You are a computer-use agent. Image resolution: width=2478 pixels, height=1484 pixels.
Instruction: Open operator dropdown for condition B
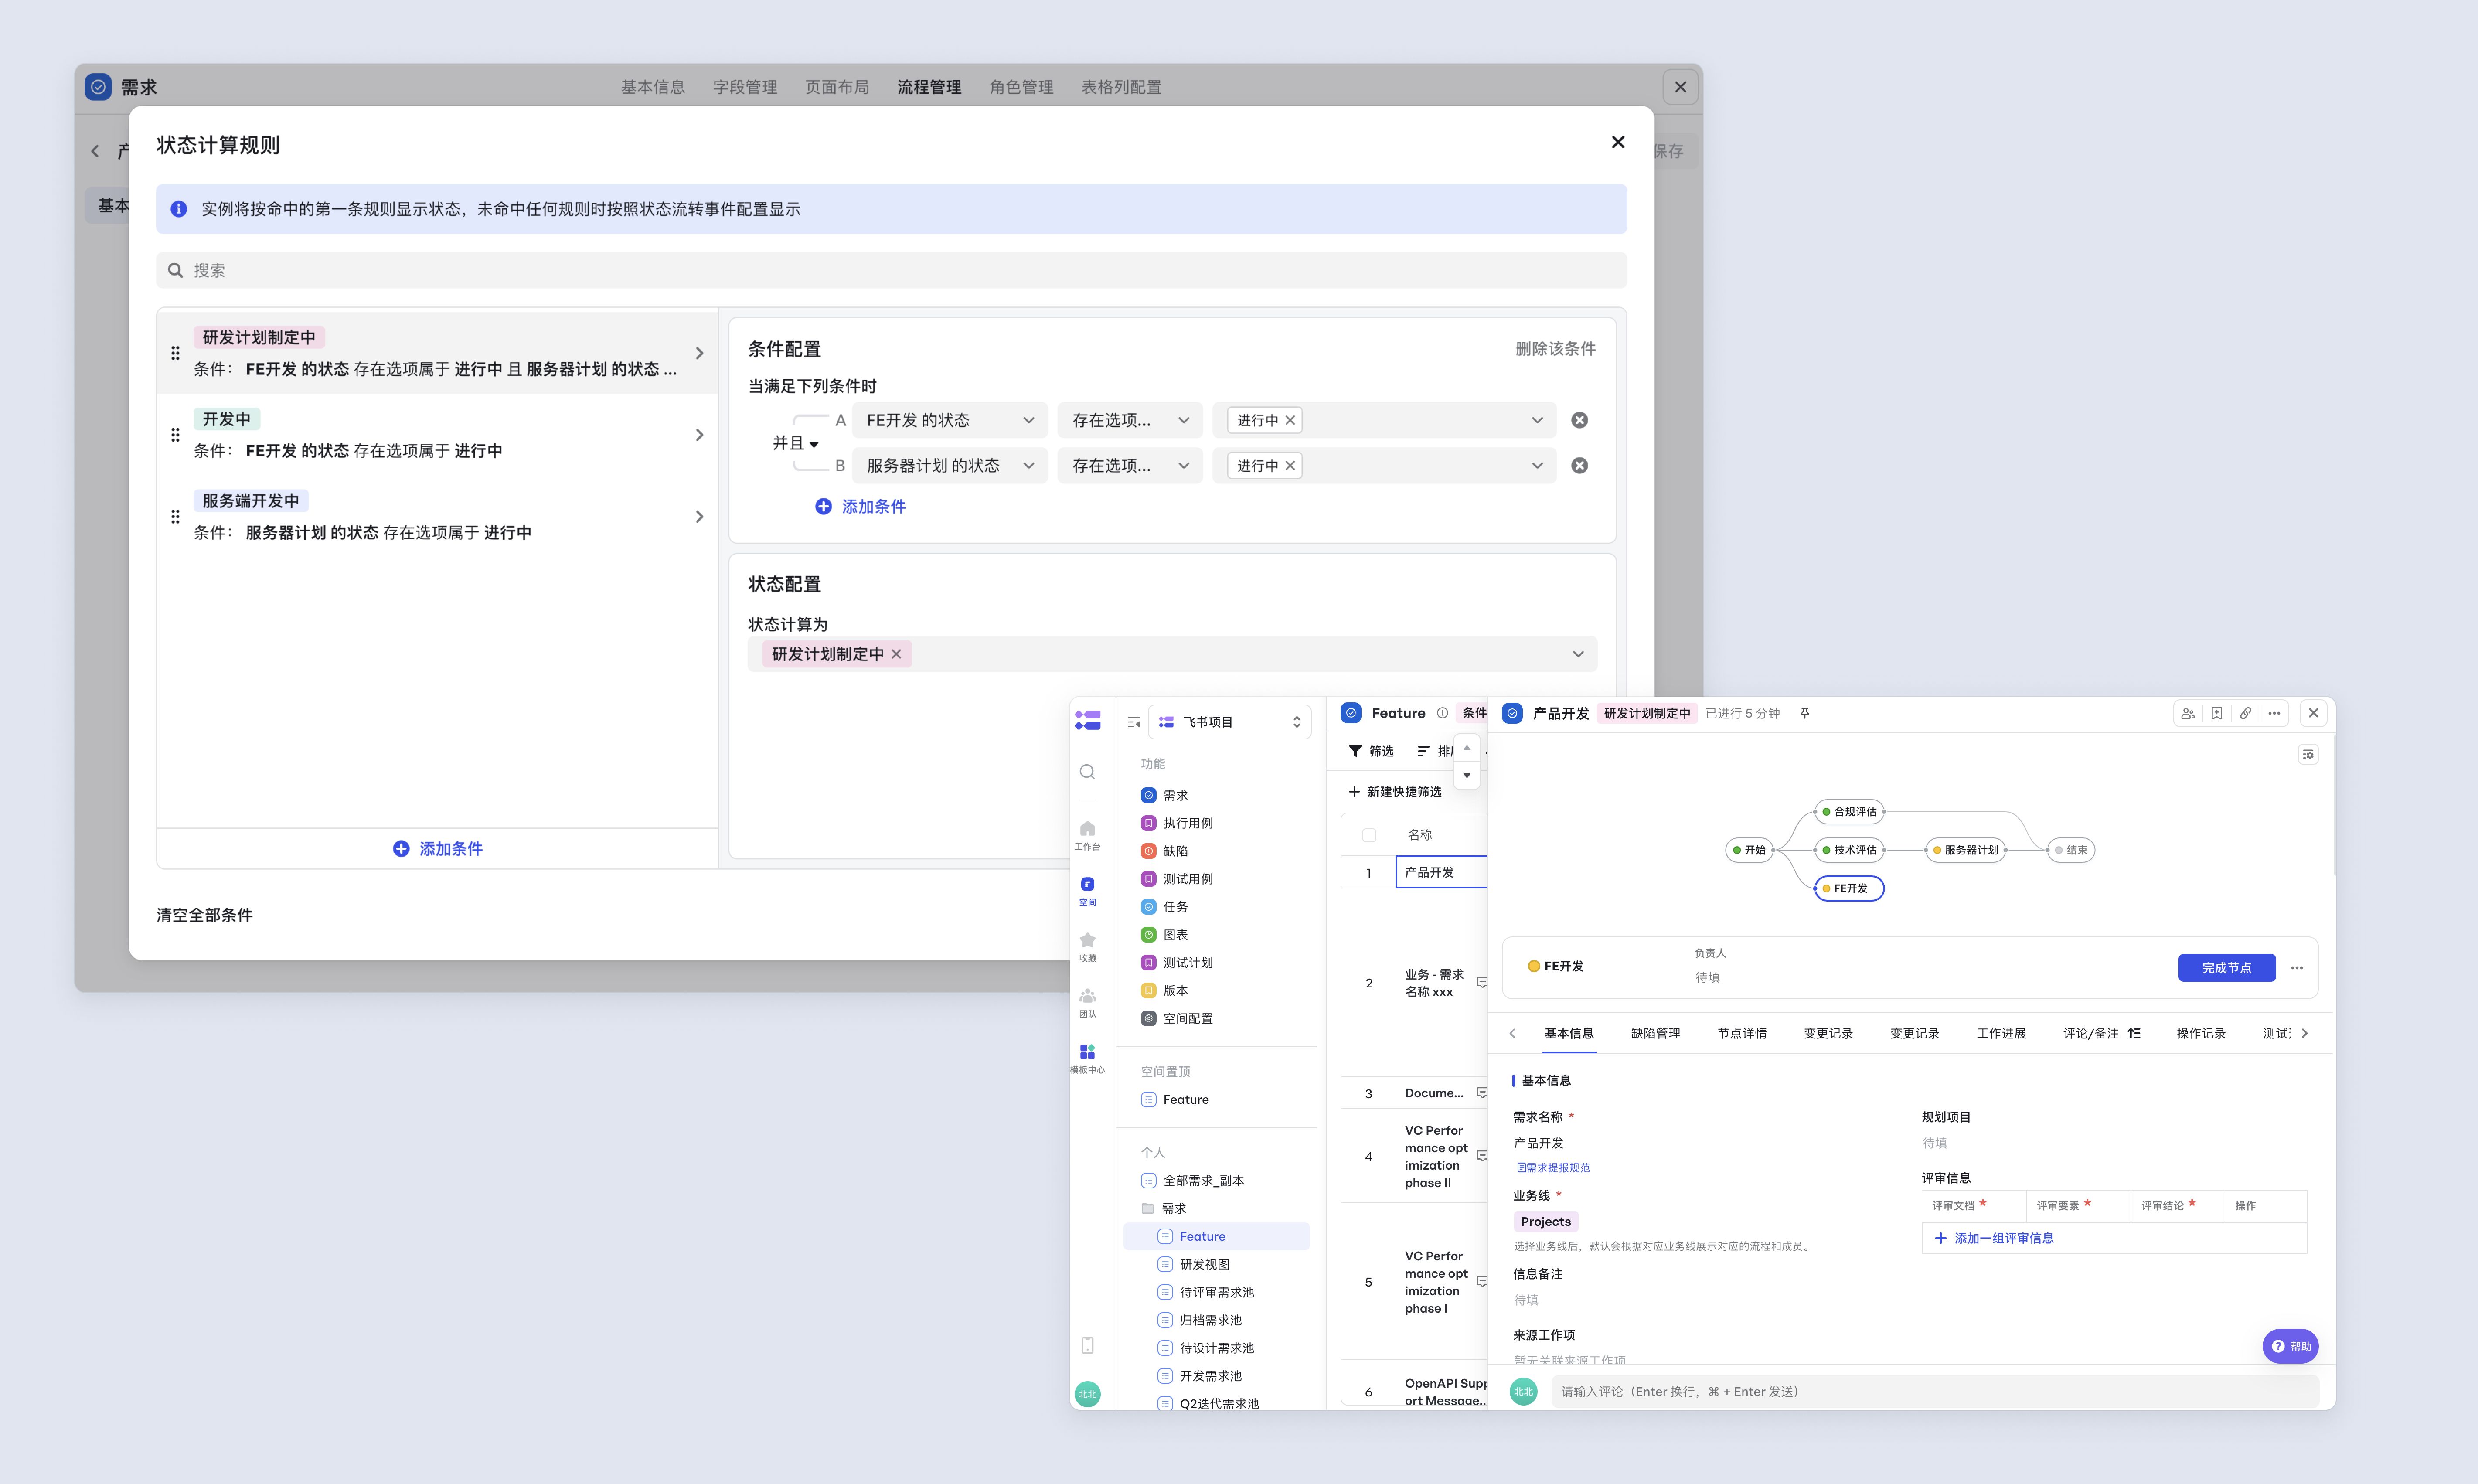[x=1130, y=465]
